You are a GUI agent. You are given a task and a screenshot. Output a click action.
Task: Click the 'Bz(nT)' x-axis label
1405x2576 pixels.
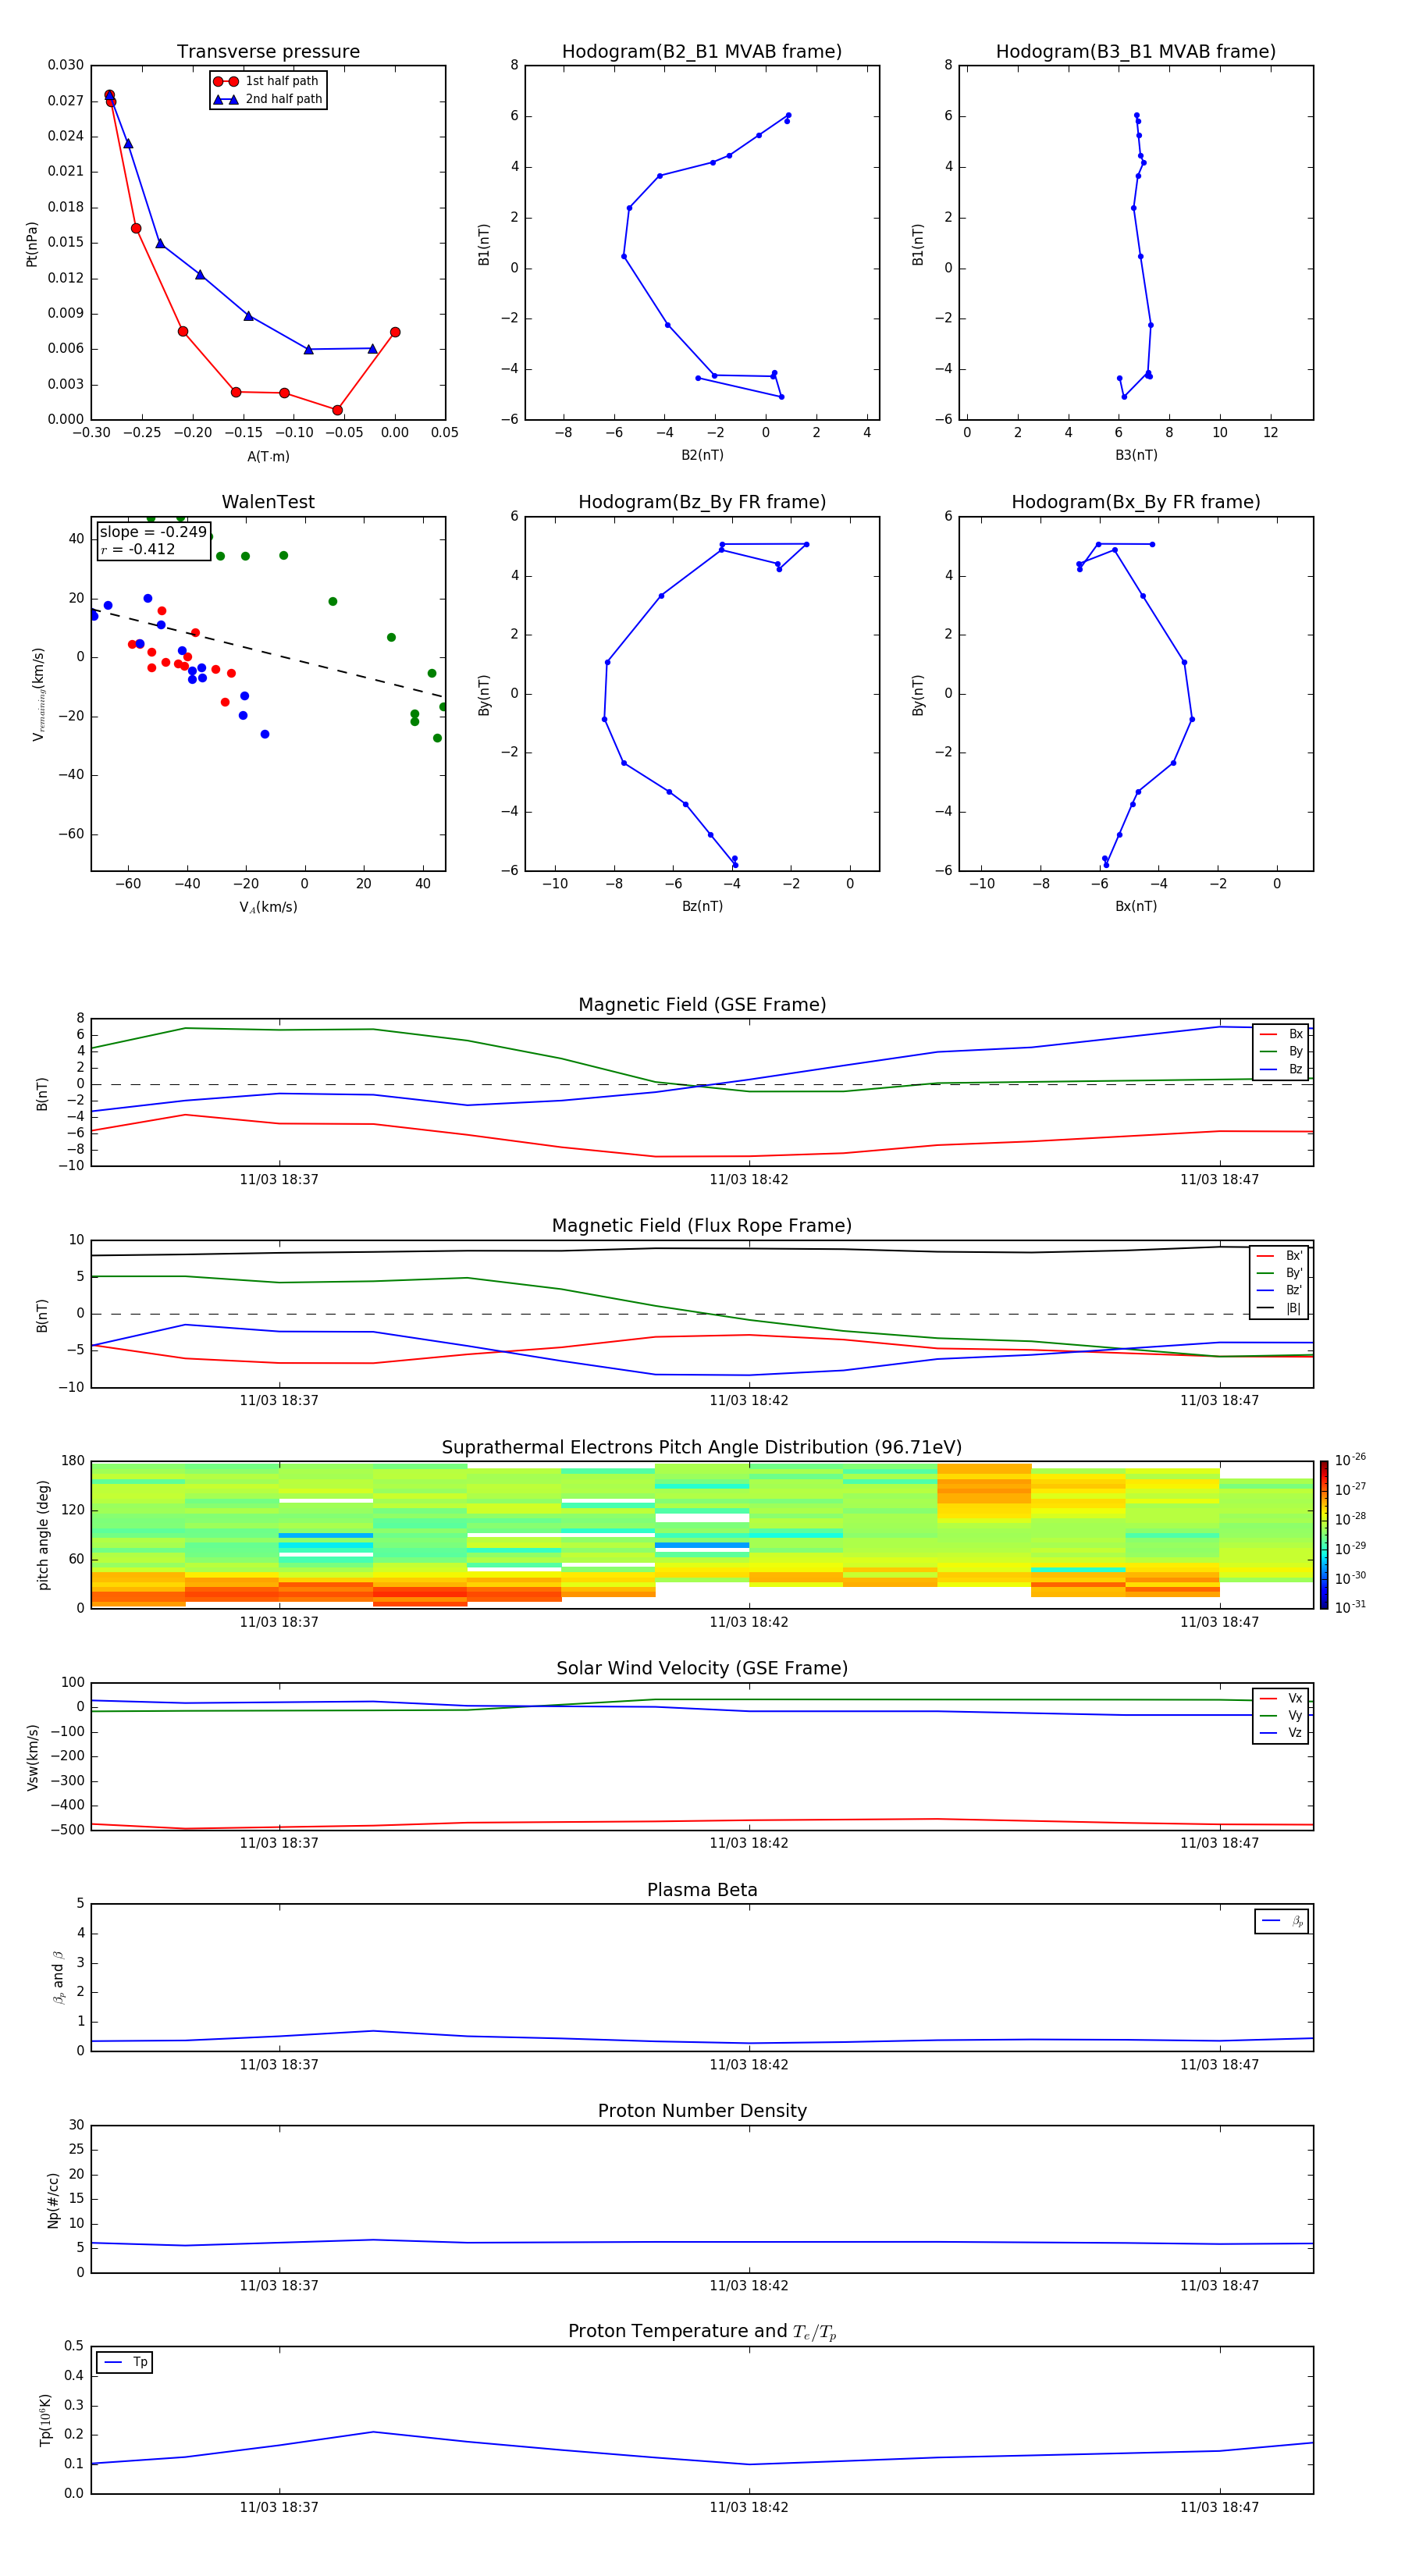702,906
